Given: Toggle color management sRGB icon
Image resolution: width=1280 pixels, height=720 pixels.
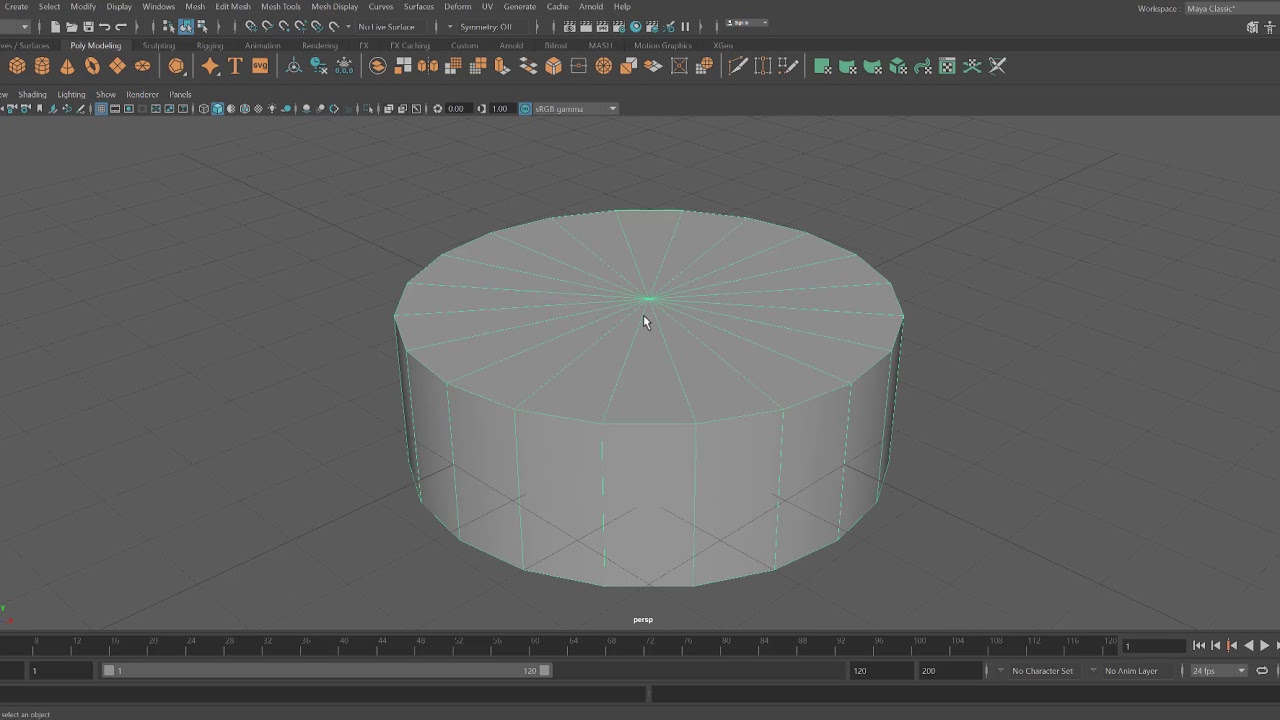Looking at the screenshot, I should [525, 109].
